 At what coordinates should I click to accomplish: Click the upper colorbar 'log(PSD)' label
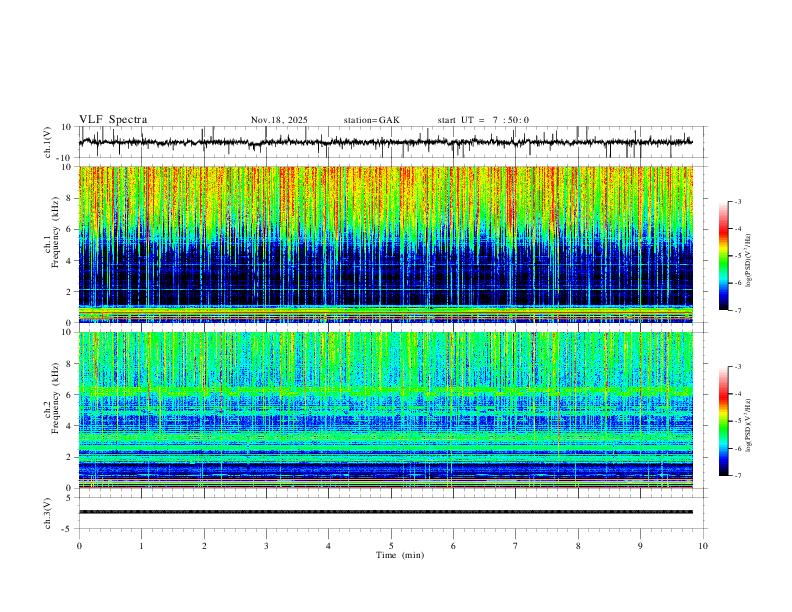tap(748, 261)
